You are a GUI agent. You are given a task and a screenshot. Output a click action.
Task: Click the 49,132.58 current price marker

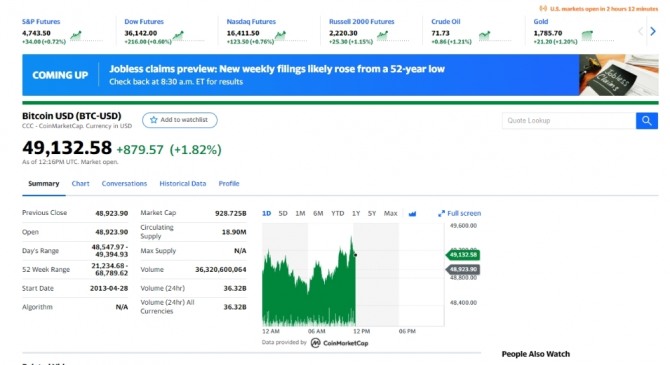click(x=463, y=255)
